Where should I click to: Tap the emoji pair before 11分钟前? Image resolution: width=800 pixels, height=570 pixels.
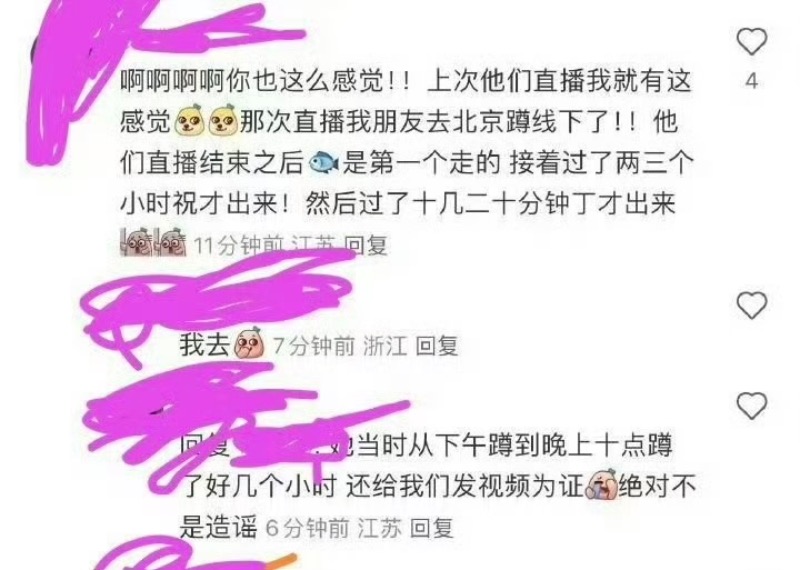tap(153, 242)
